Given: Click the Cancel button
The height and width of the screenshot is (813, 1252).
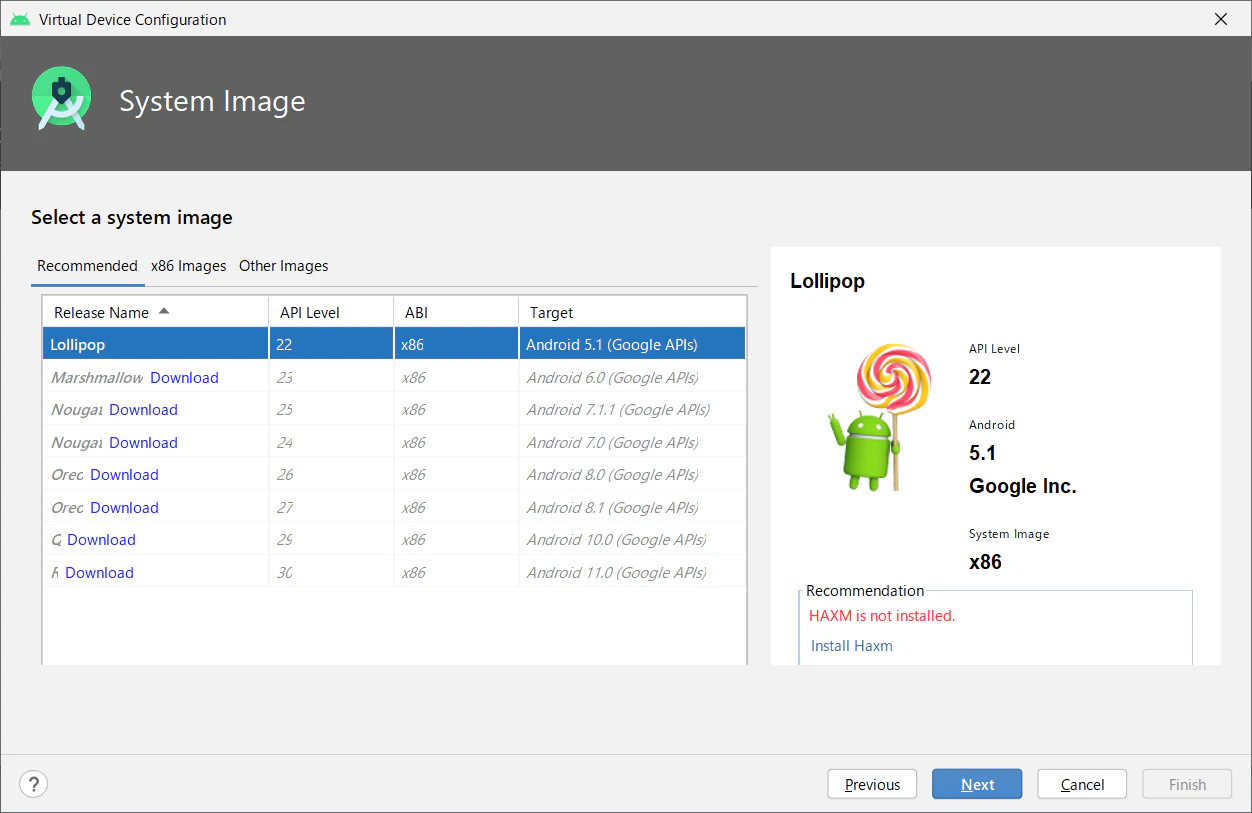Looking at the screenshot, I should tap(1082, 785).
